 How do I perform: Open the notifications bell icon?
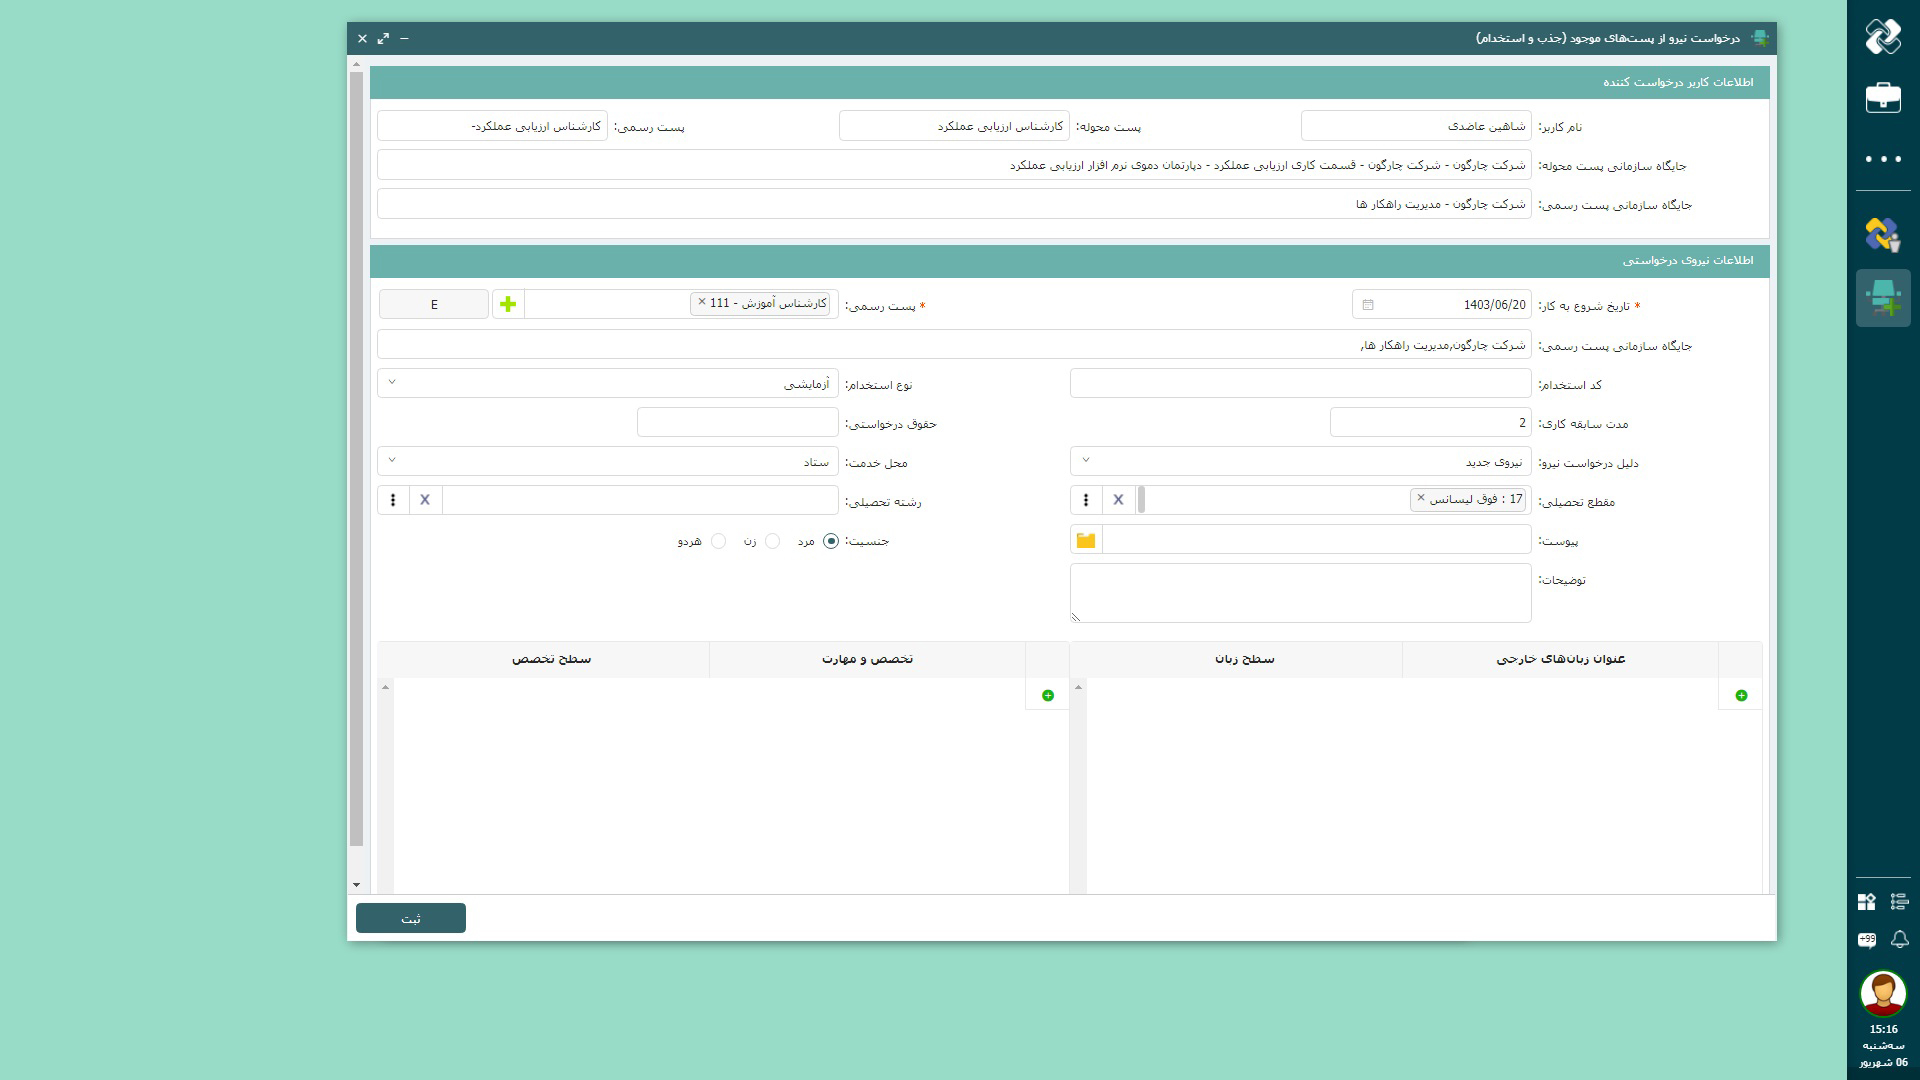pyautogui.click(x=1900, y=939)
